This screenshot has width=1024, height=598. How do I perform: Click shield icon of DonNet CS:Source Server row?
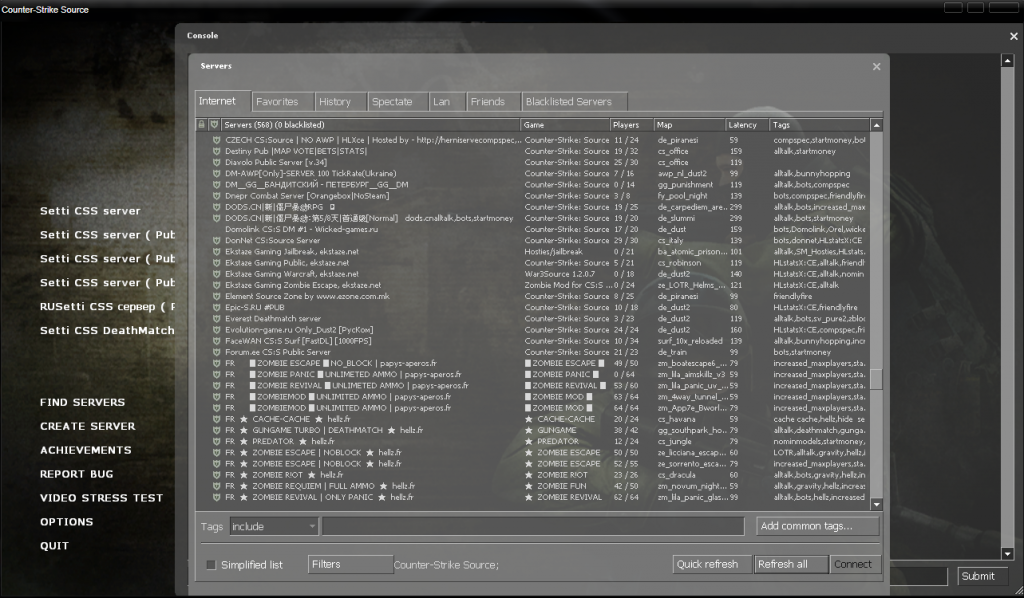216,241
